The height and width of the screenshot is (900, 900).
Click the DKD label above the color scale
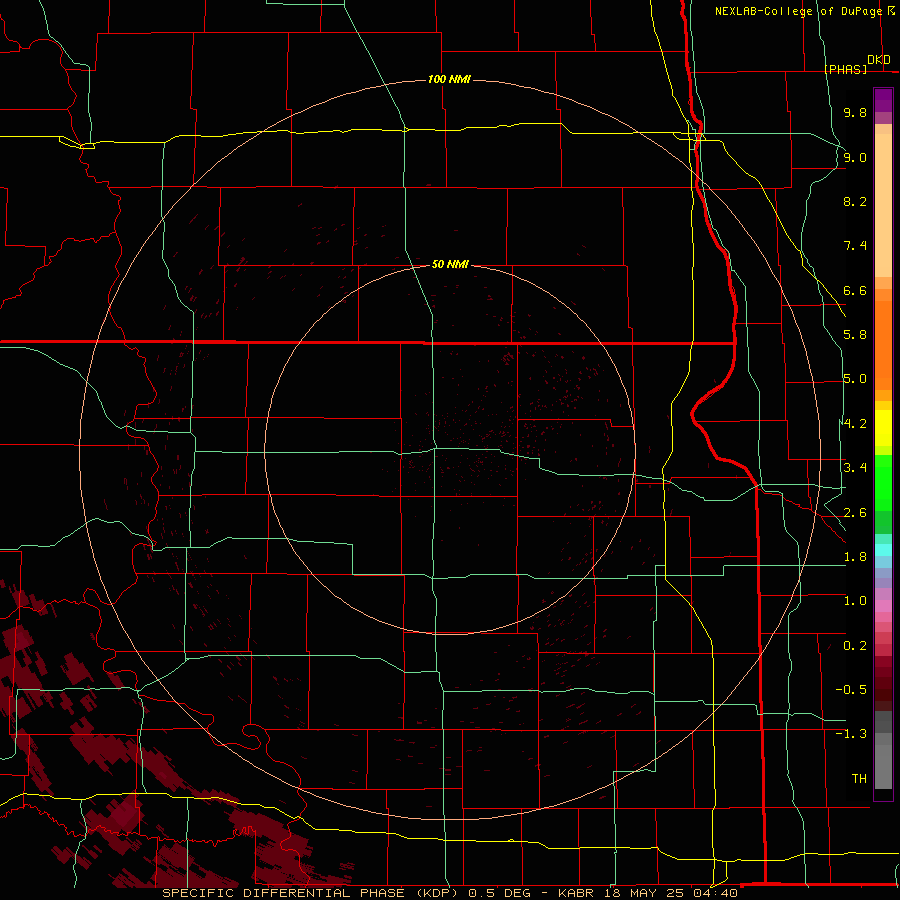point(878,60)
